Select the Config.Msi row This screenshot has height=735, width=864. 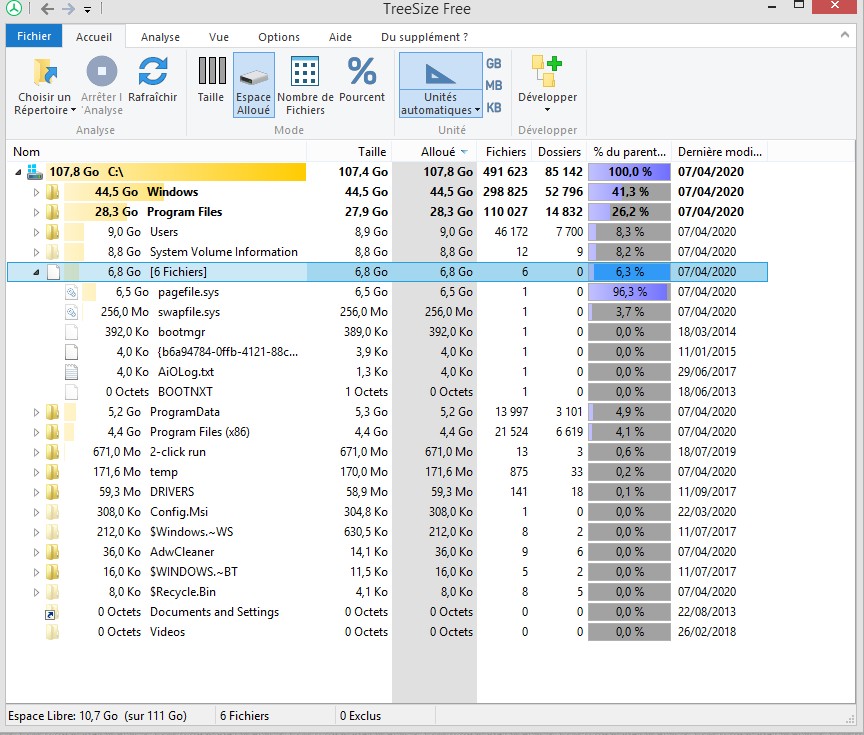387,512
